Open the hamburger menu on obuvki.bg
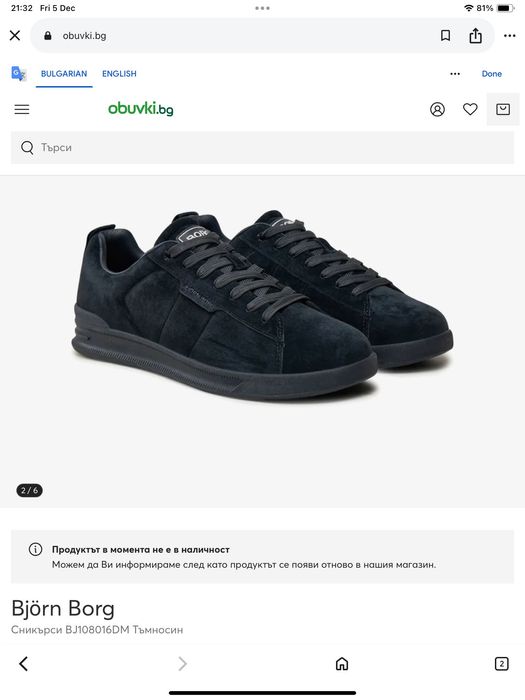This screenshot has height=700, width=525. coord(22,109)
